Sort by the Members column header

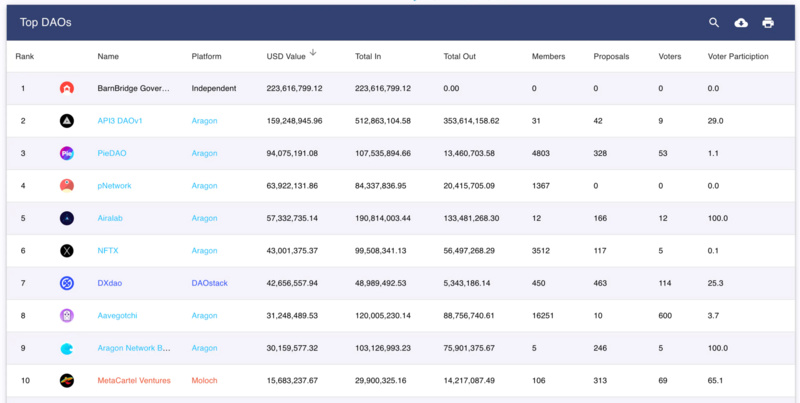548,56
